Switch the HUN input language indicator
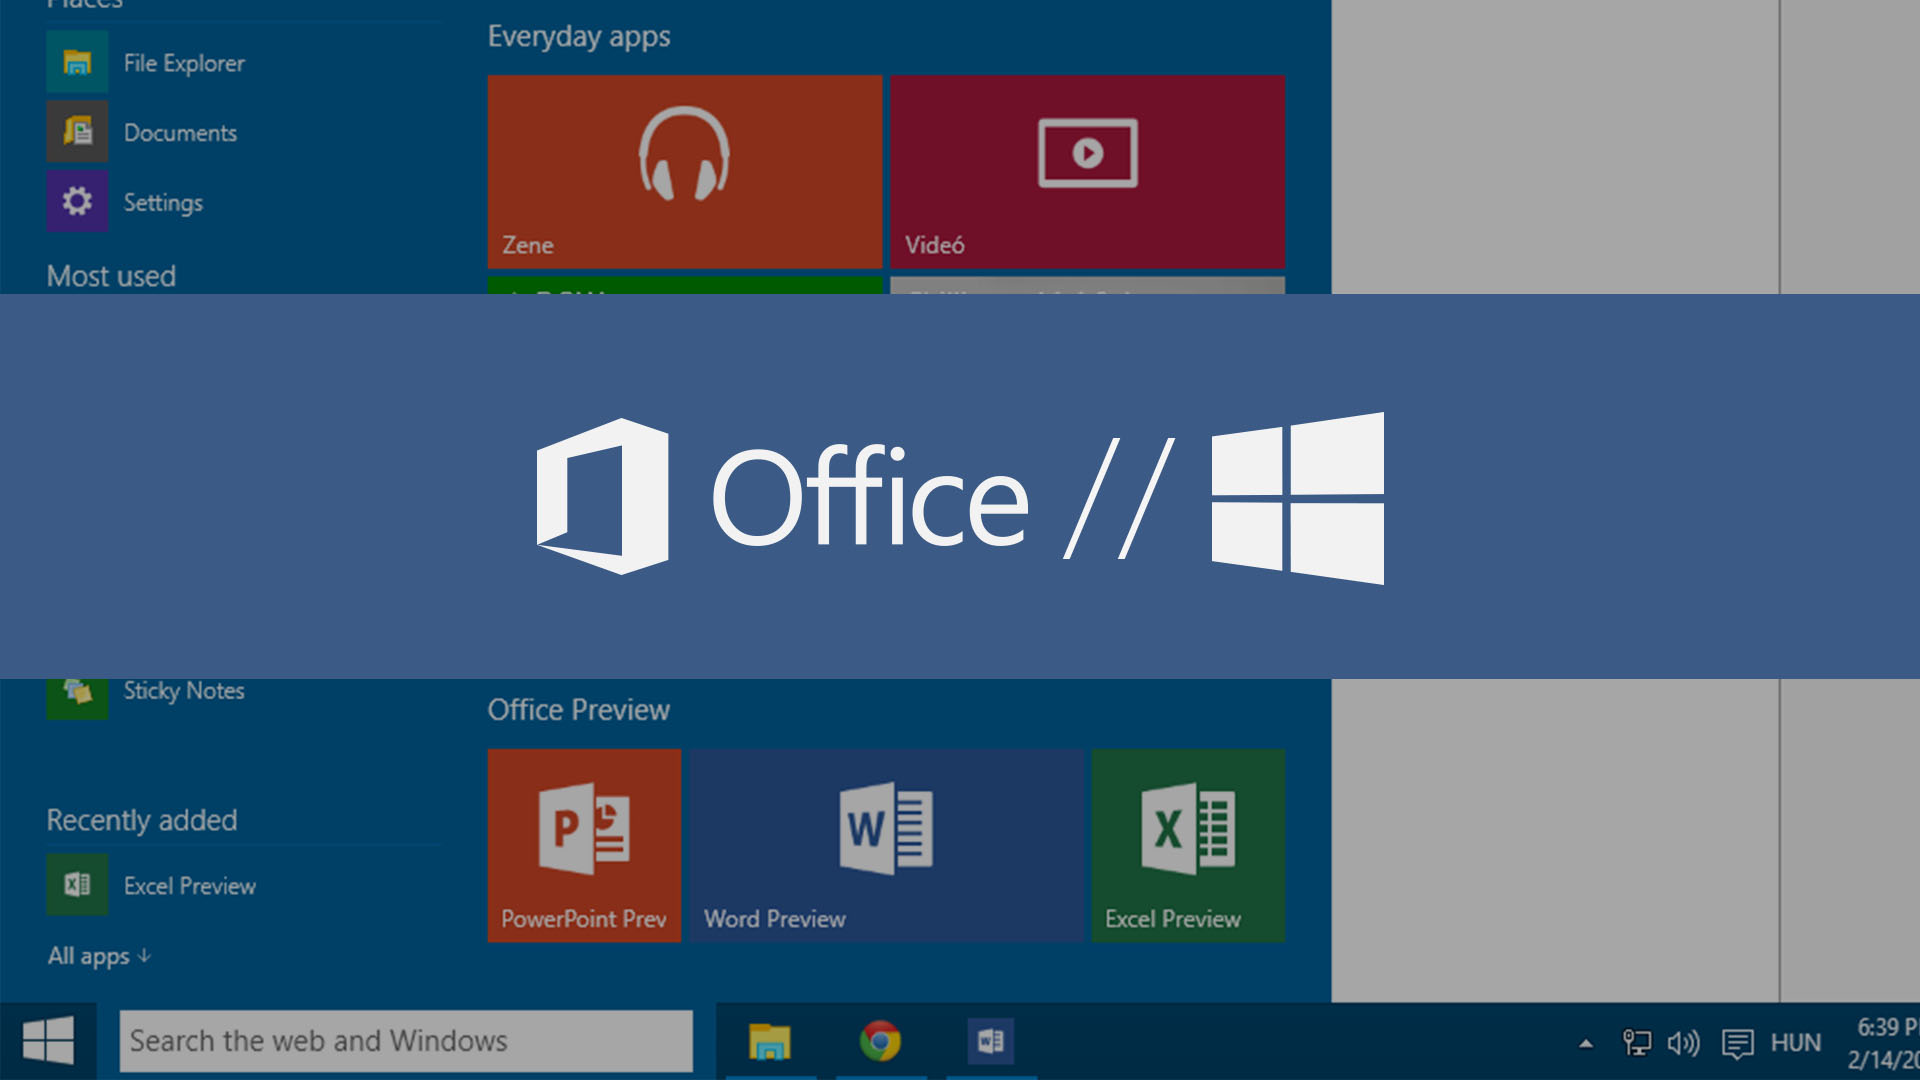The image size is (1920, 1080). click(1796, 1043)
